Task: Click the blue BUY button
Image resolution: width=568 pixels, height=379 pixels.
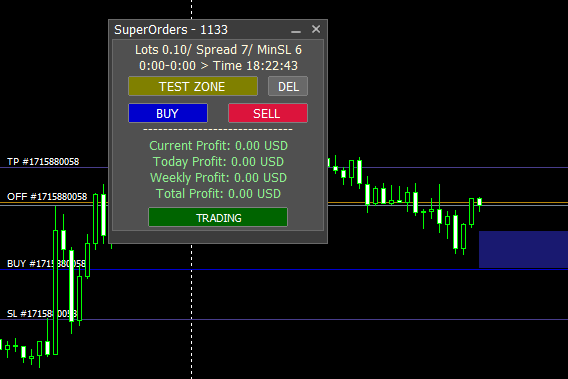Action: 168,113
